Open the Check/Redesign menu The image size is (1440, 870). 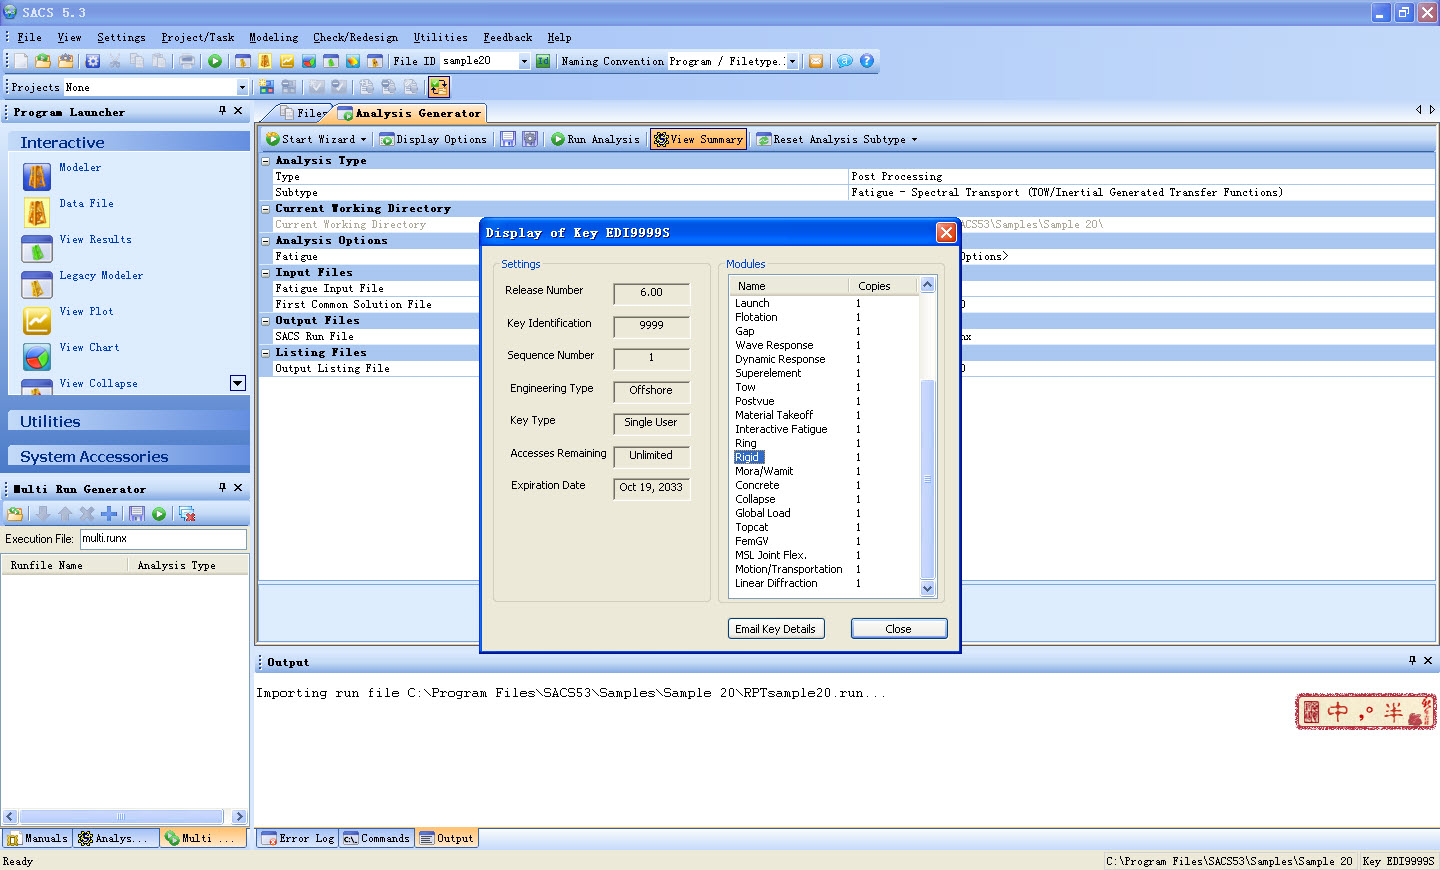pyautogui.click(x=355, y=38)
